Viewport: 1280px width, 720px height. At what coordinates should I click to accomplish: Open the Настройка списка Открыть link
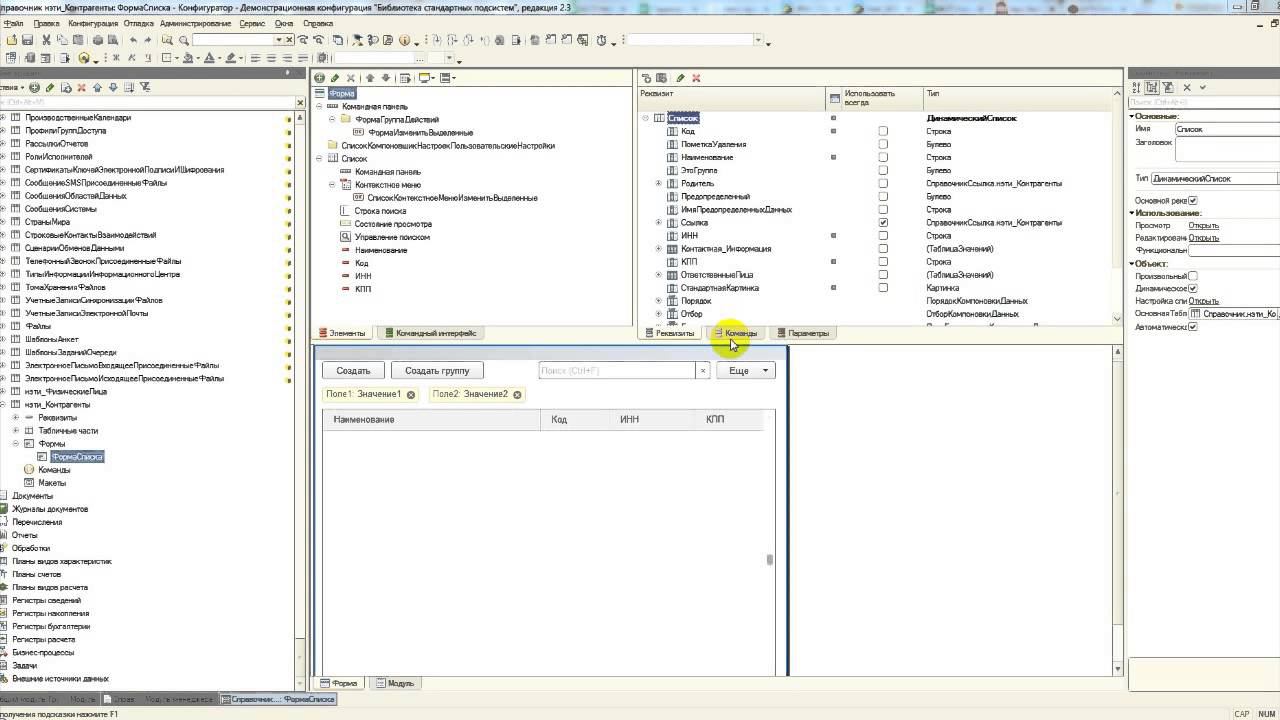click(1203, 300)
